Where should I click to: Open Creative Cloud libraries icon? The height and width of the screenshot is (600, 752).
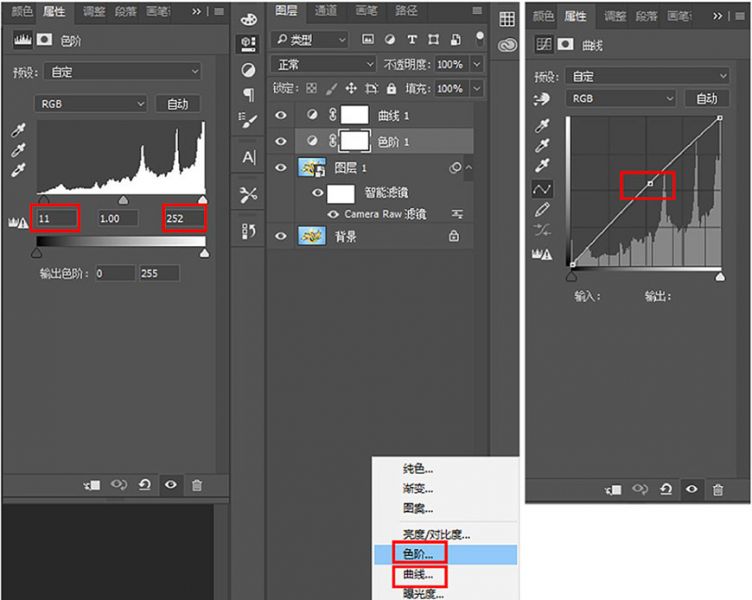click(x=507, y=46)
